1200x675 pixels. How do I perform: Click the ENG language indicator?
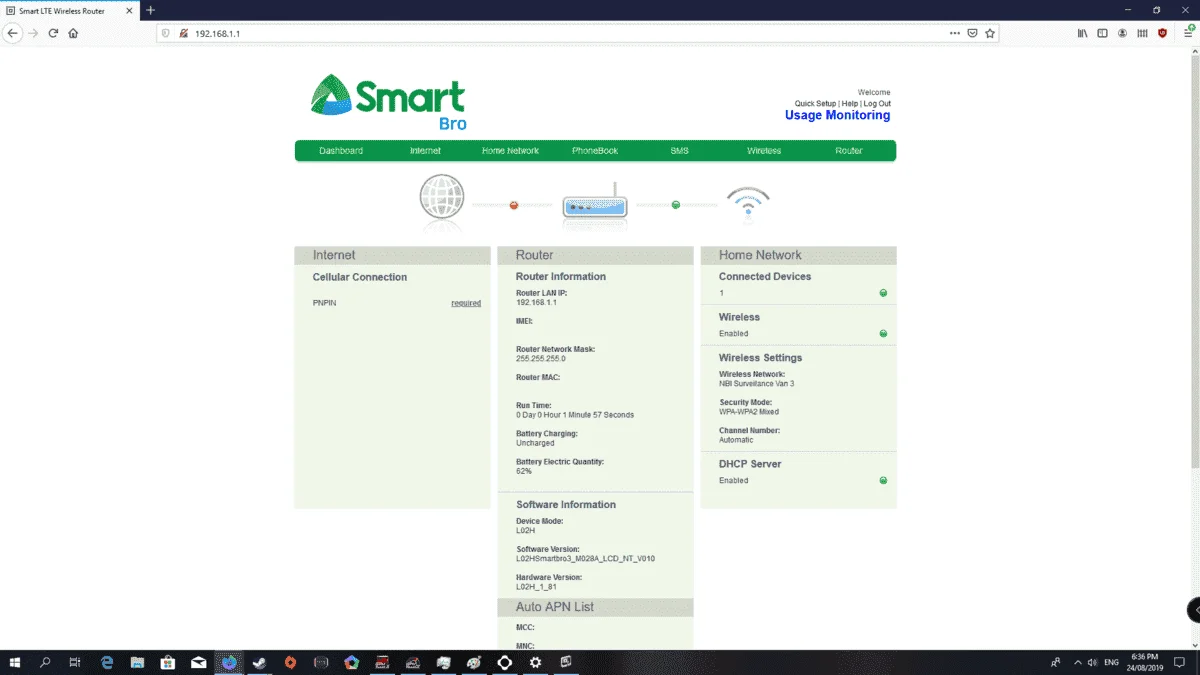click(x=1111, y=662)
